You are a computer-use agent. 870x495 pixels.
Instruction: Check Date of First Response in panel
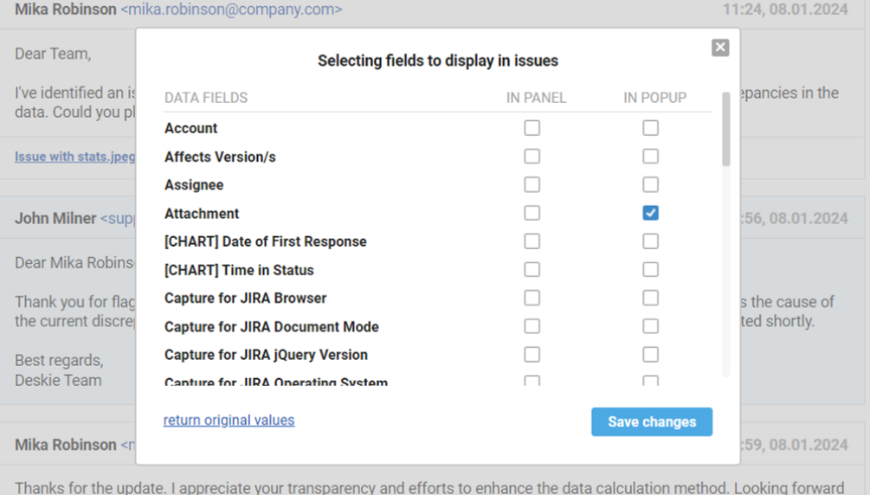tap(532, 241)
